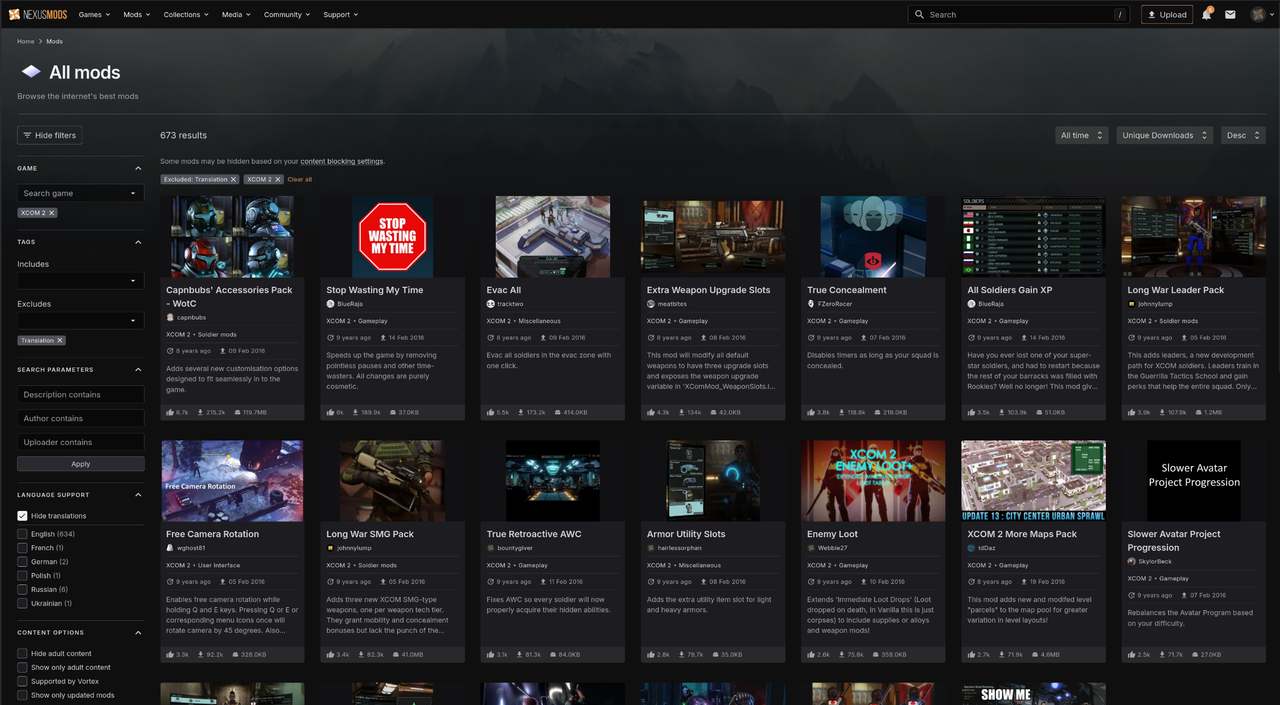Click the Uploader contains field
Viewport: 1280px width, 705px height.
click(80, 442)
